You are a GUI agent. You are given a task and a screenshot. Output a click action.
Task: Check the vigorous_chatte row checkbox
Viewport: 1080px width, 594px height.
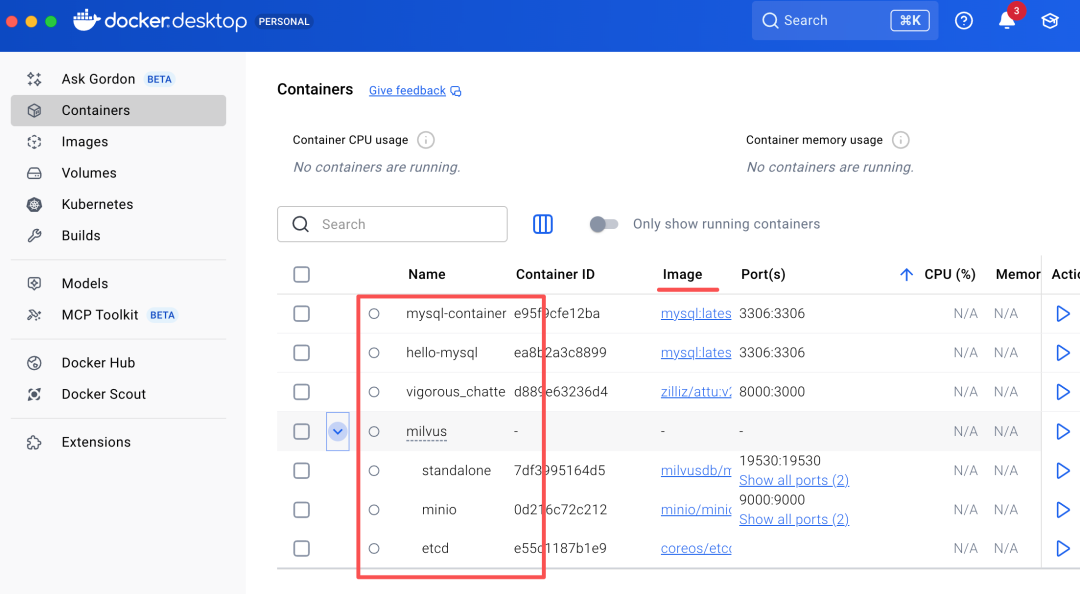302,392
